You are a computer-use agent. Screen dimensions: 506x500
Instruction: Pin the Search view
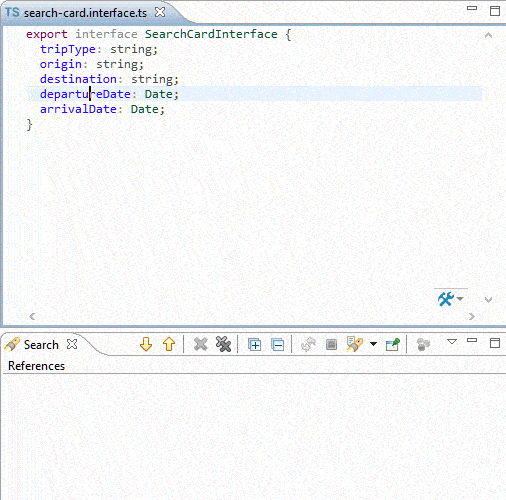pyautogui.click(x=393, y=344)
